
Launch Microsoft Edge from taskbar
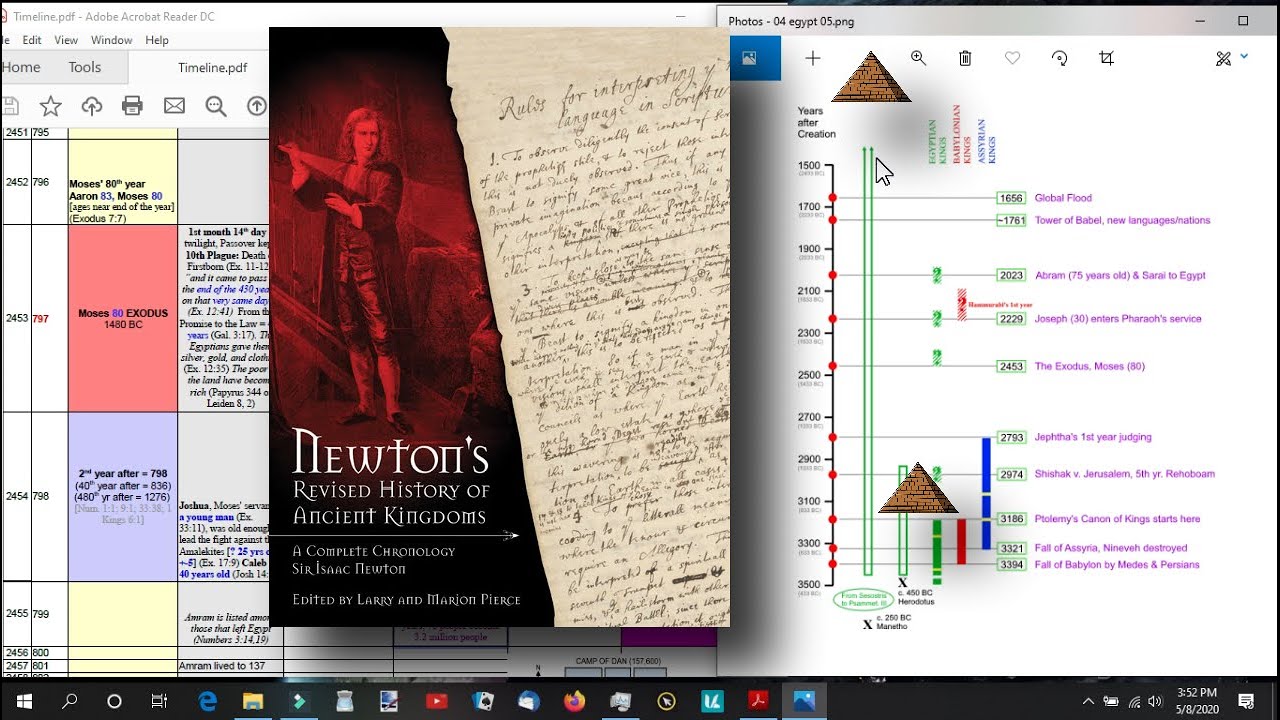[x=207, y=701]
